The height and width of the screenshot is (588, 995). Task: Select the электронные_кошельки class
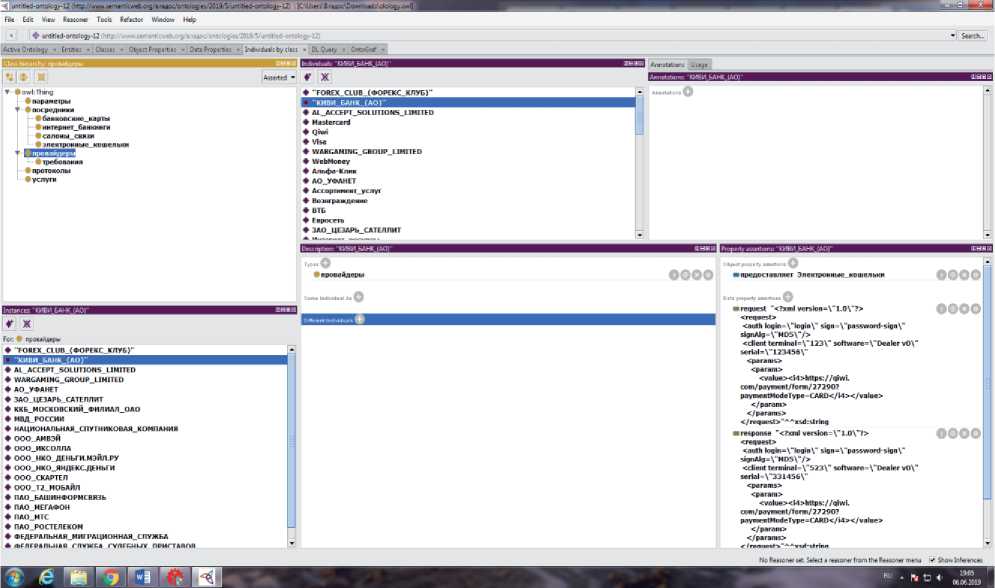point(86,145)
